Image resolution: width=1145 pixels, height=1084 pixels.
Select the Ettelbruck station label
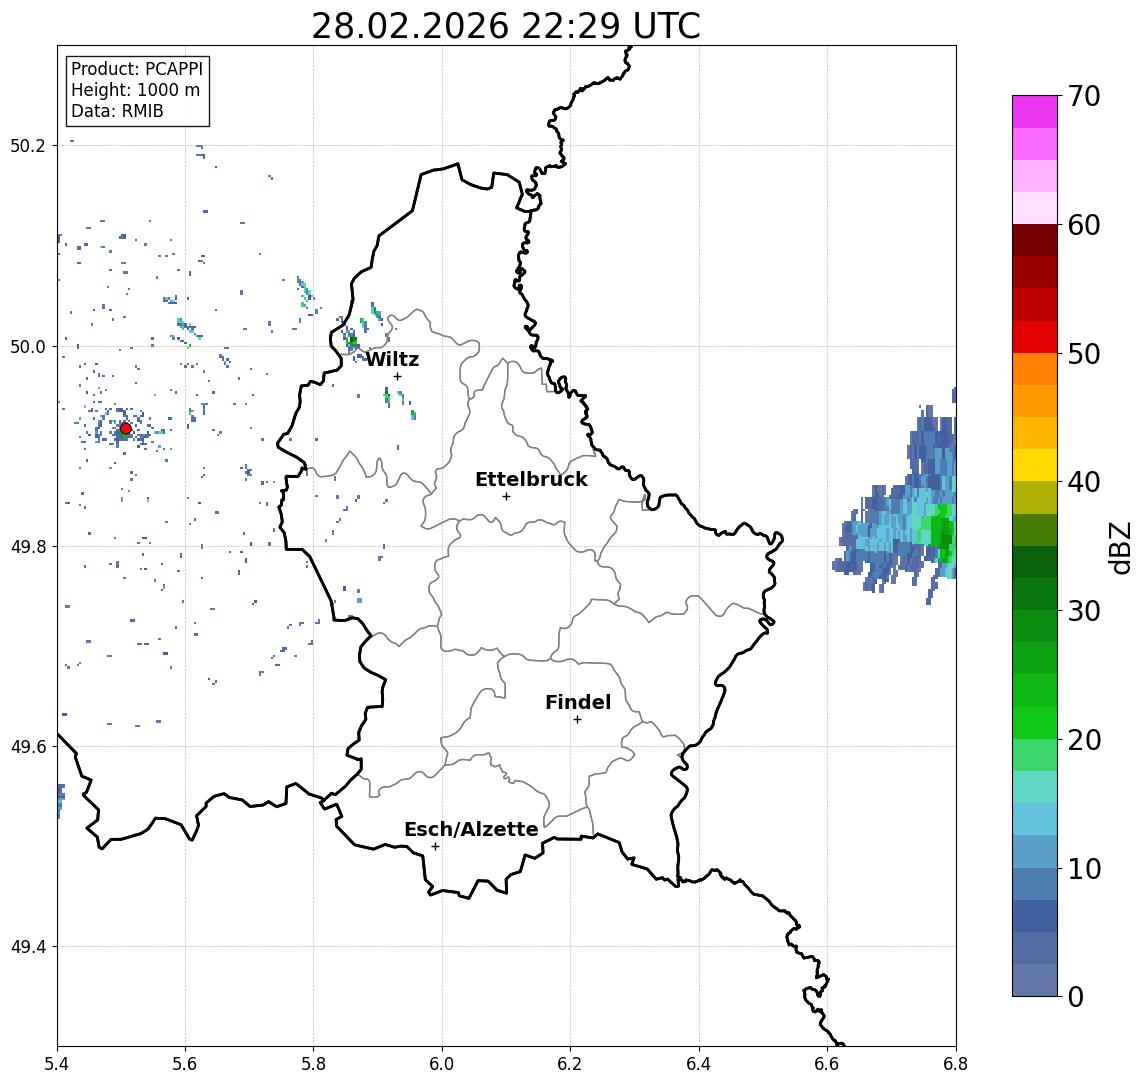click(531, 479)
